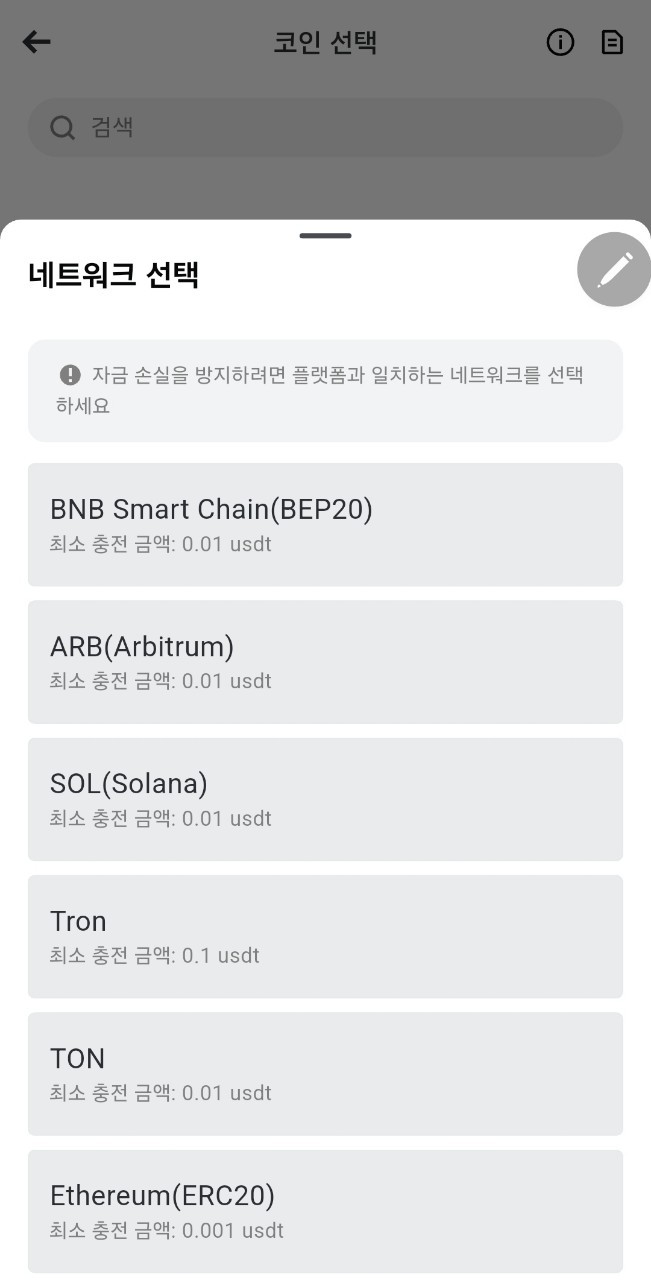Pick the Tron network entry
The image size is (651, 1280).
(325, 935)
